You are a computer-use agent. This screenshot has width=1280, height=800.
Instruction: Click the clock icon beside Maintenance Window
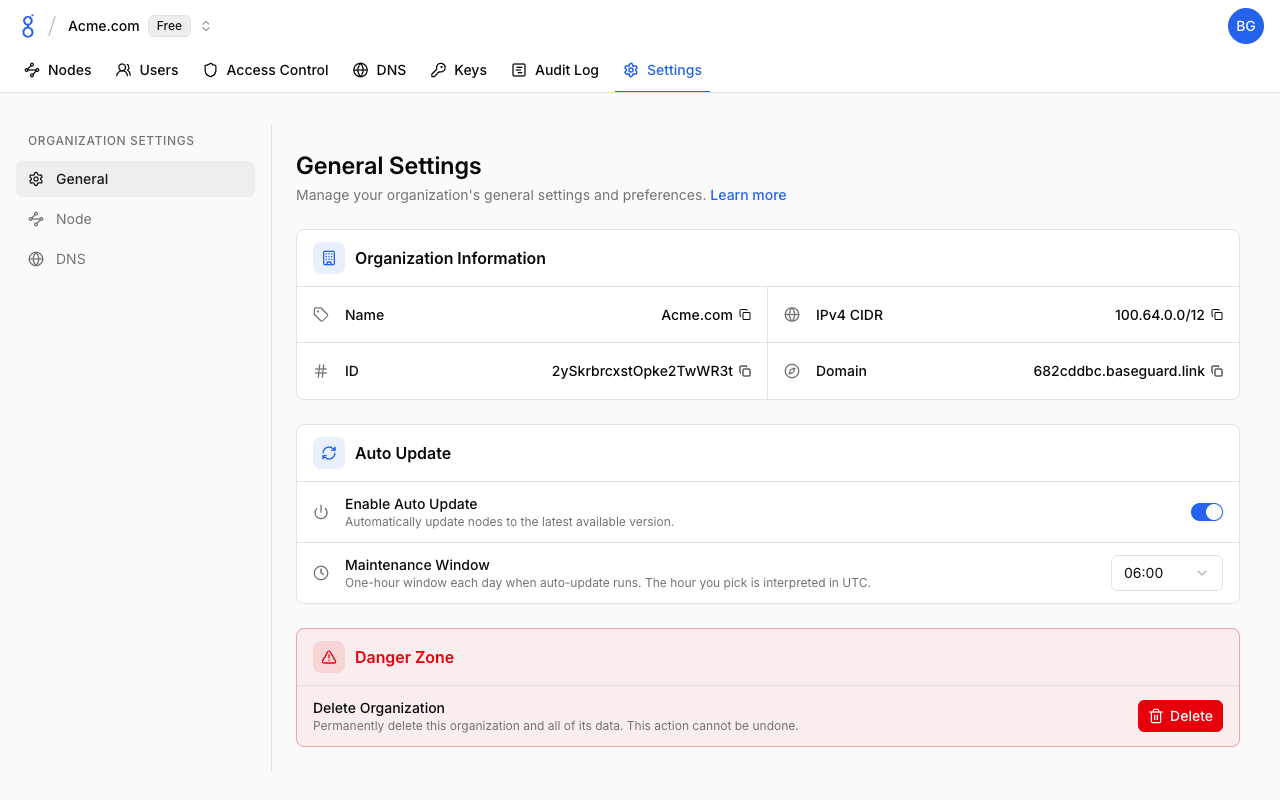(x=321, y=573)
